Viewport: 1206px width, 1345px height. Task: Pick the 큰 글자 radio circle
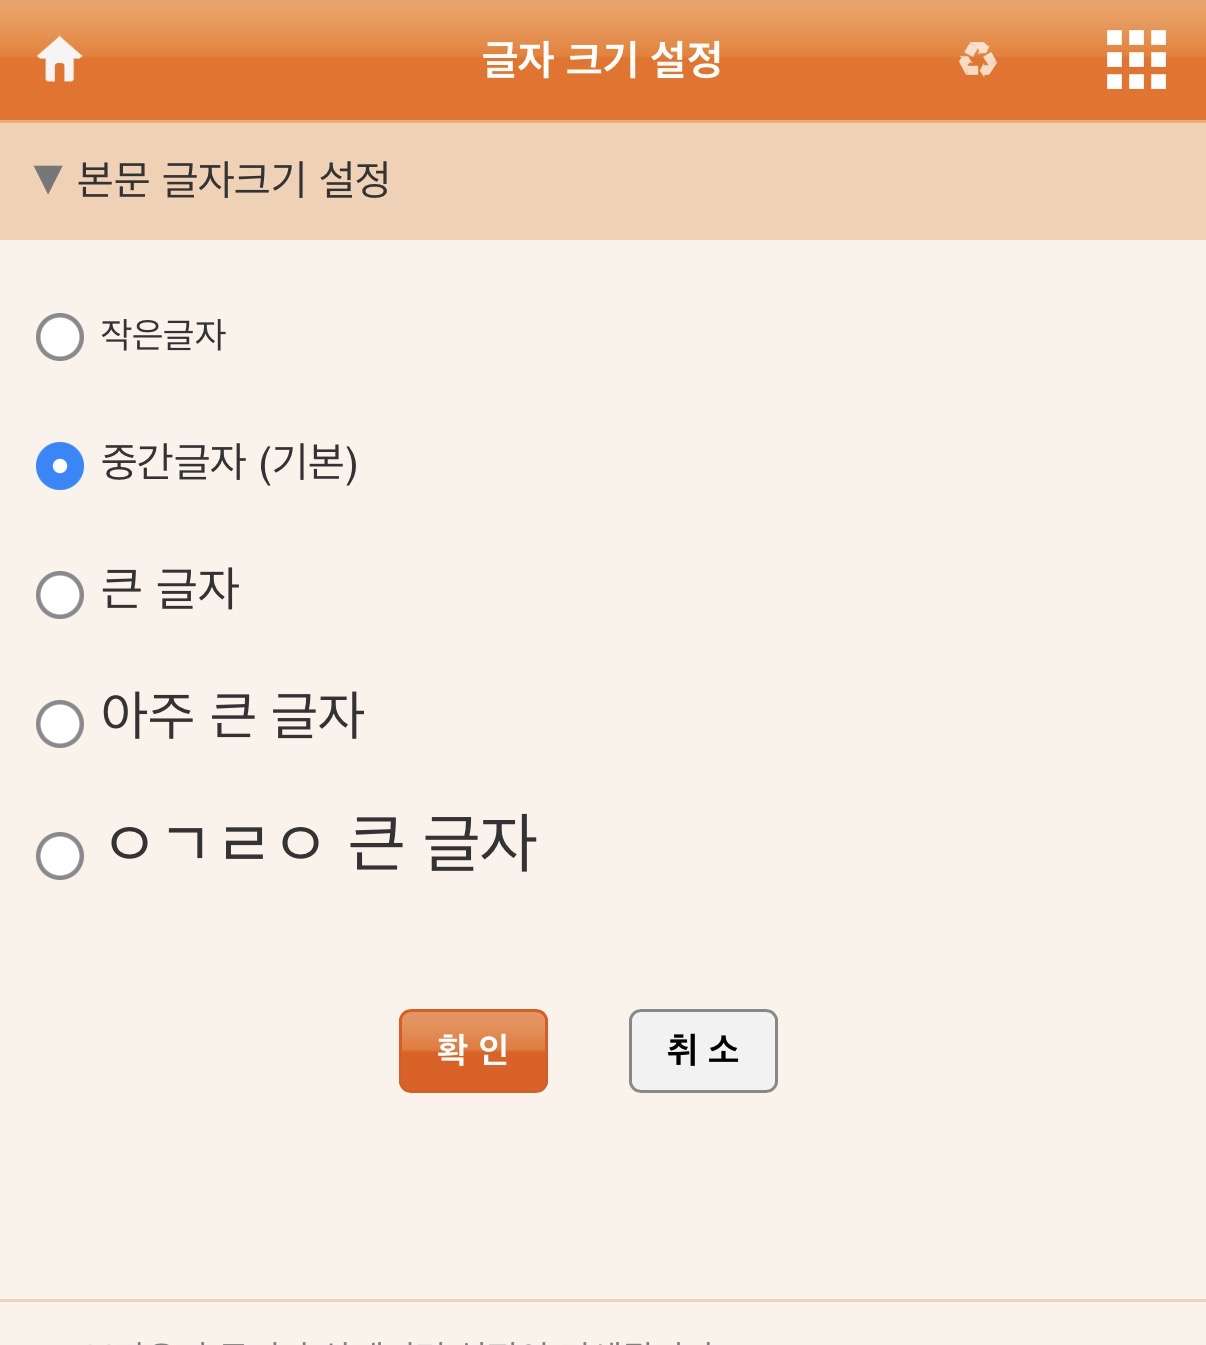(60, 595)
